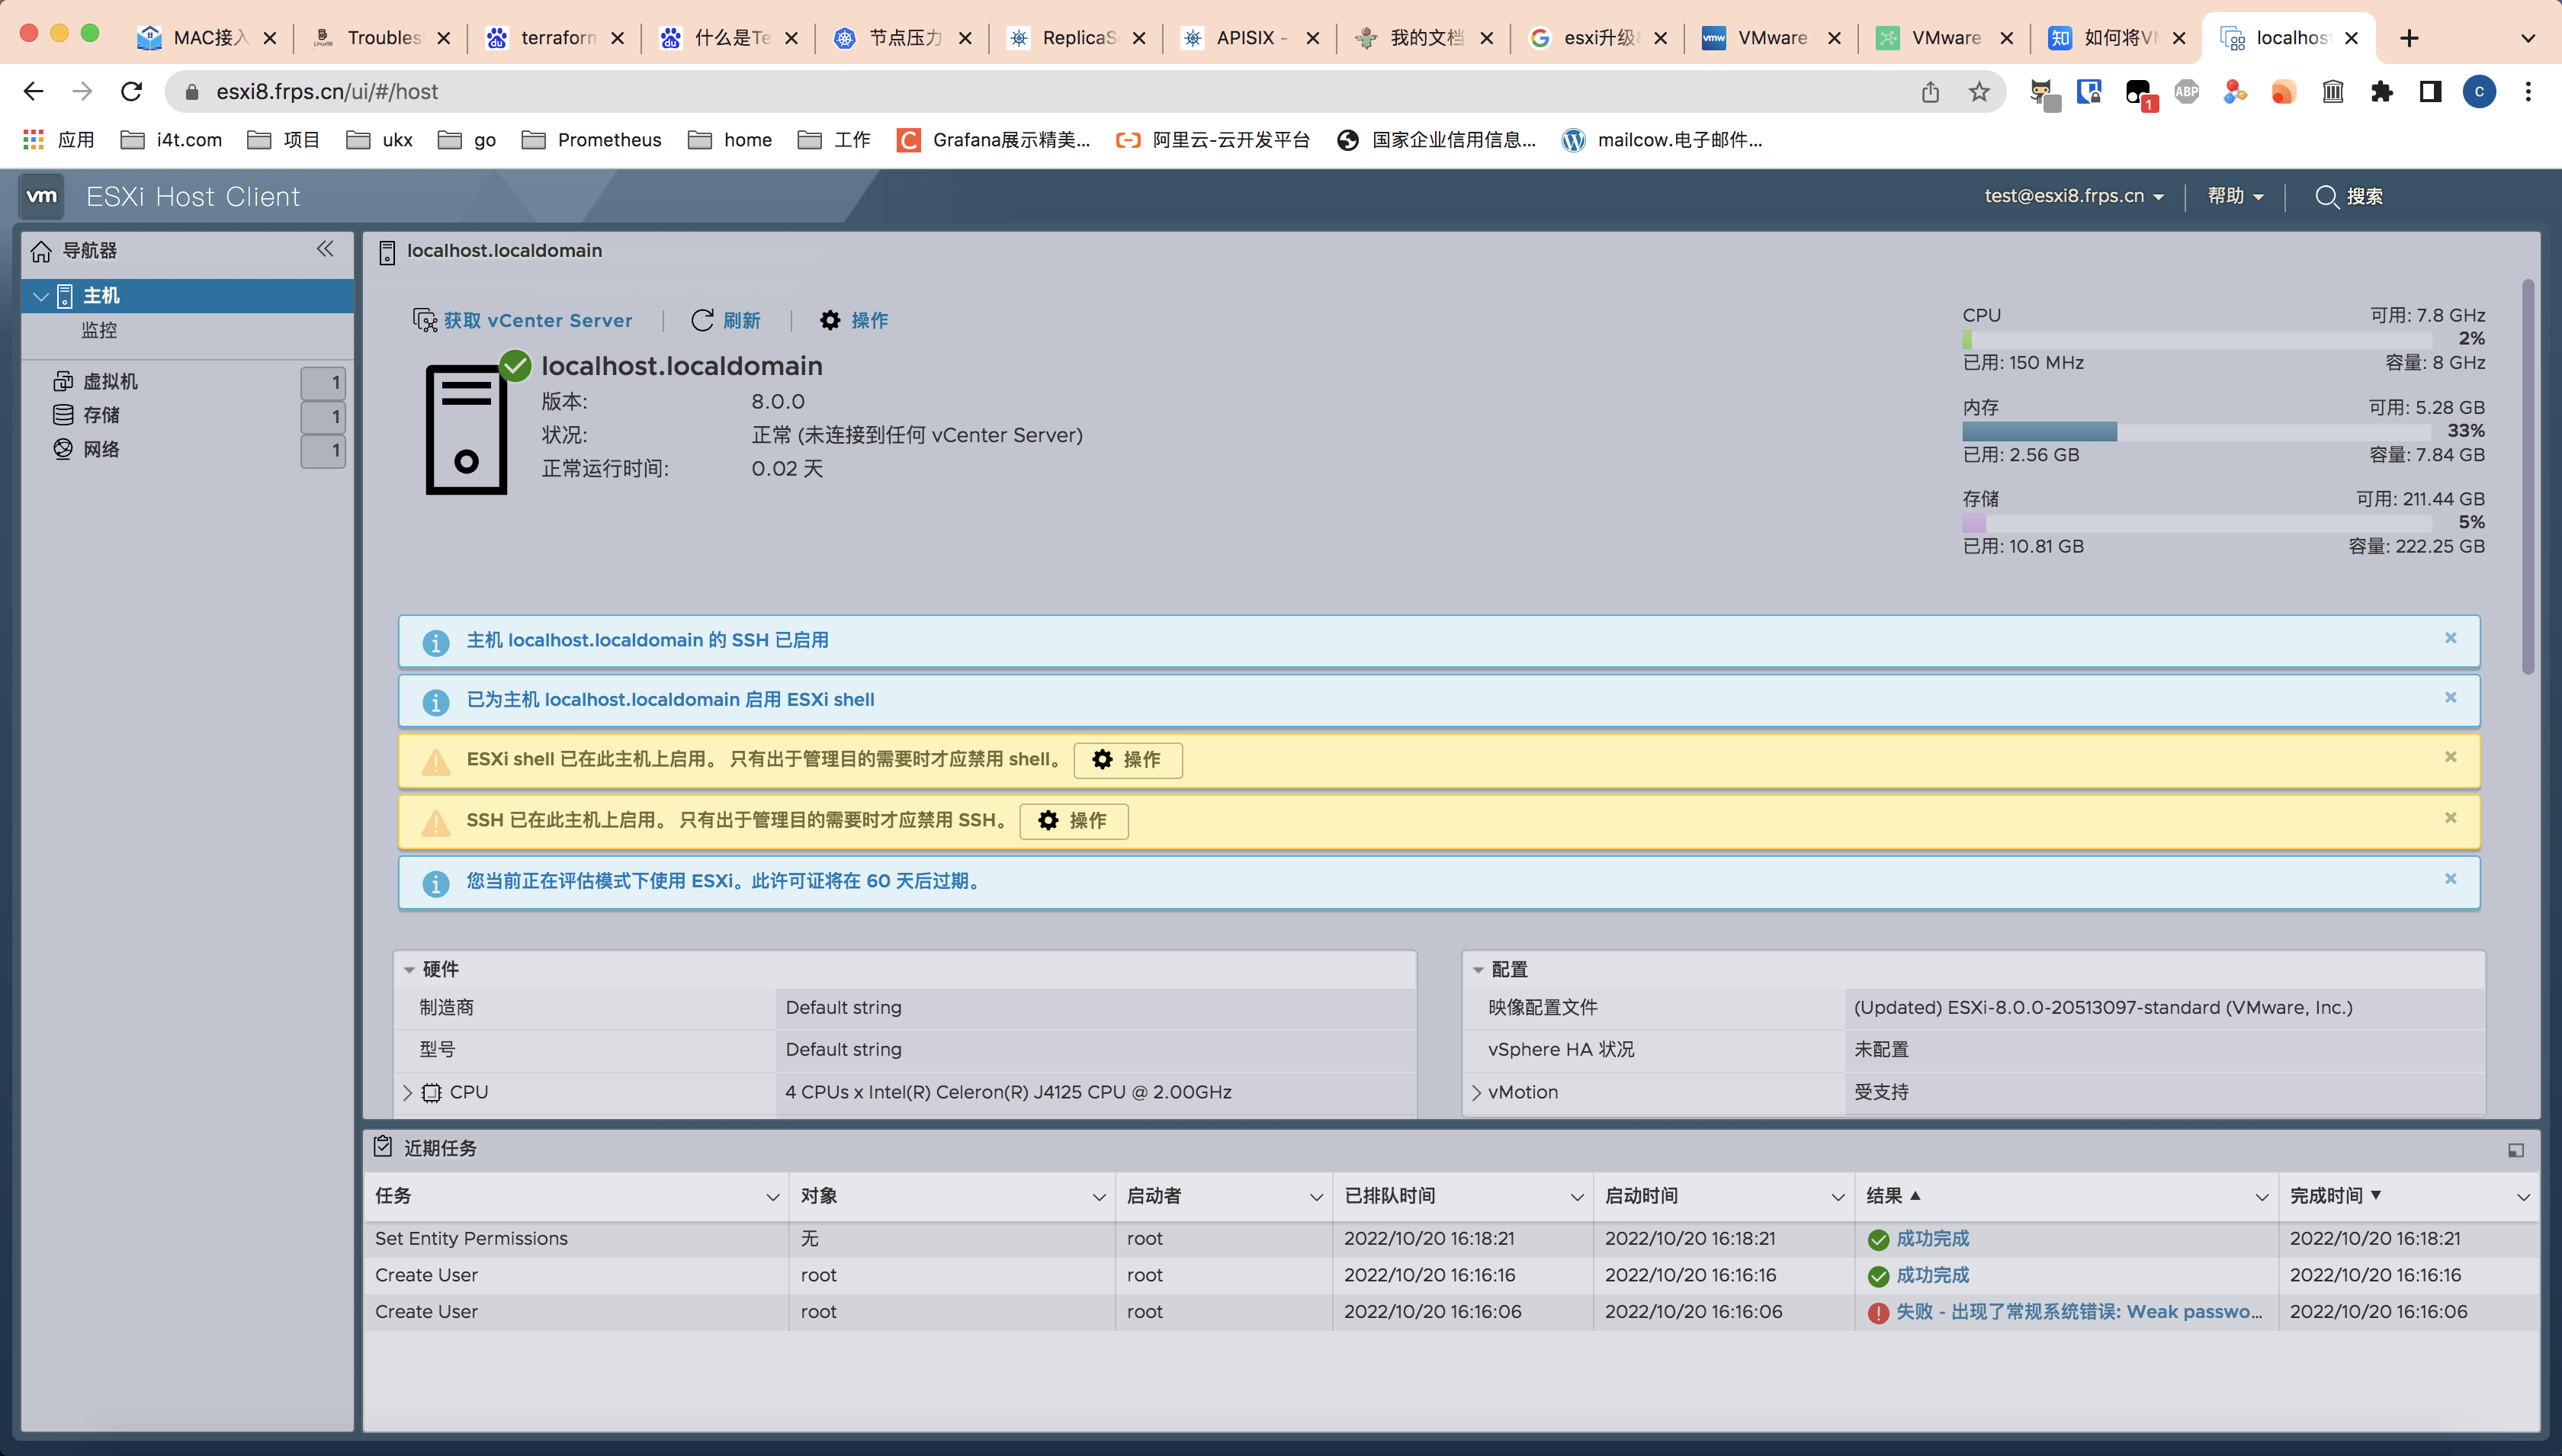The width and height of the screenshot is (2562, 1456).
Task: Open 启动者 column dropdown arrow
Action: coord(1316,1197)
